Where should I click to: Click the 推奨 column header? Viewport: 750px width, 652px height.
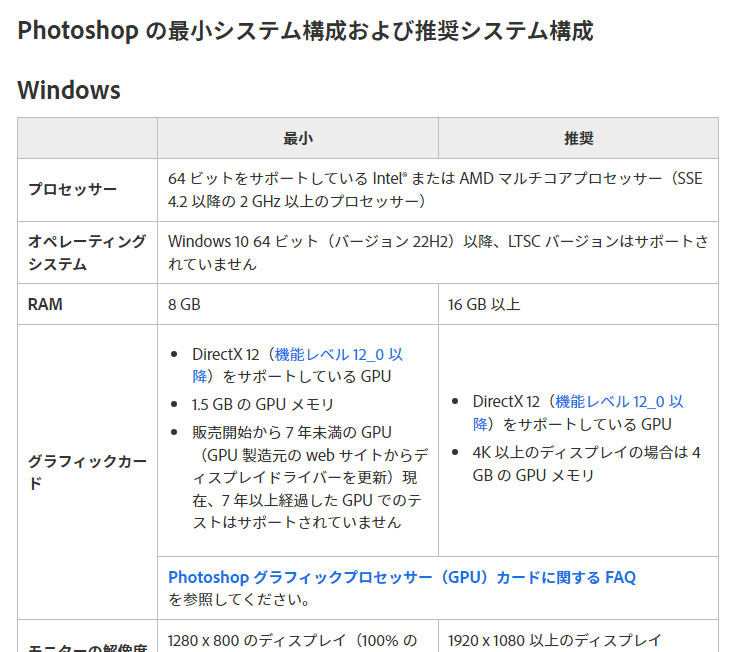point(579,139)
